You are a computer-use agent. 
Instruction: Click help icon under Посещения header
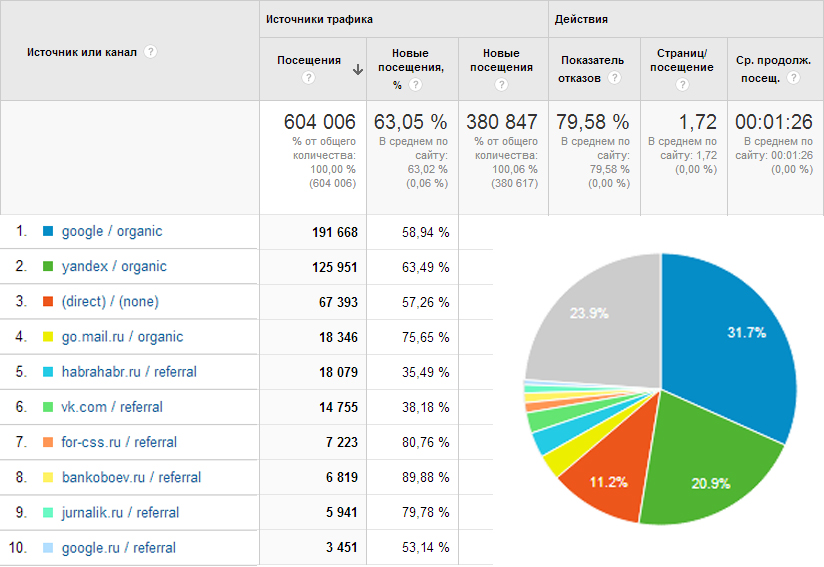tap(309, 78)
